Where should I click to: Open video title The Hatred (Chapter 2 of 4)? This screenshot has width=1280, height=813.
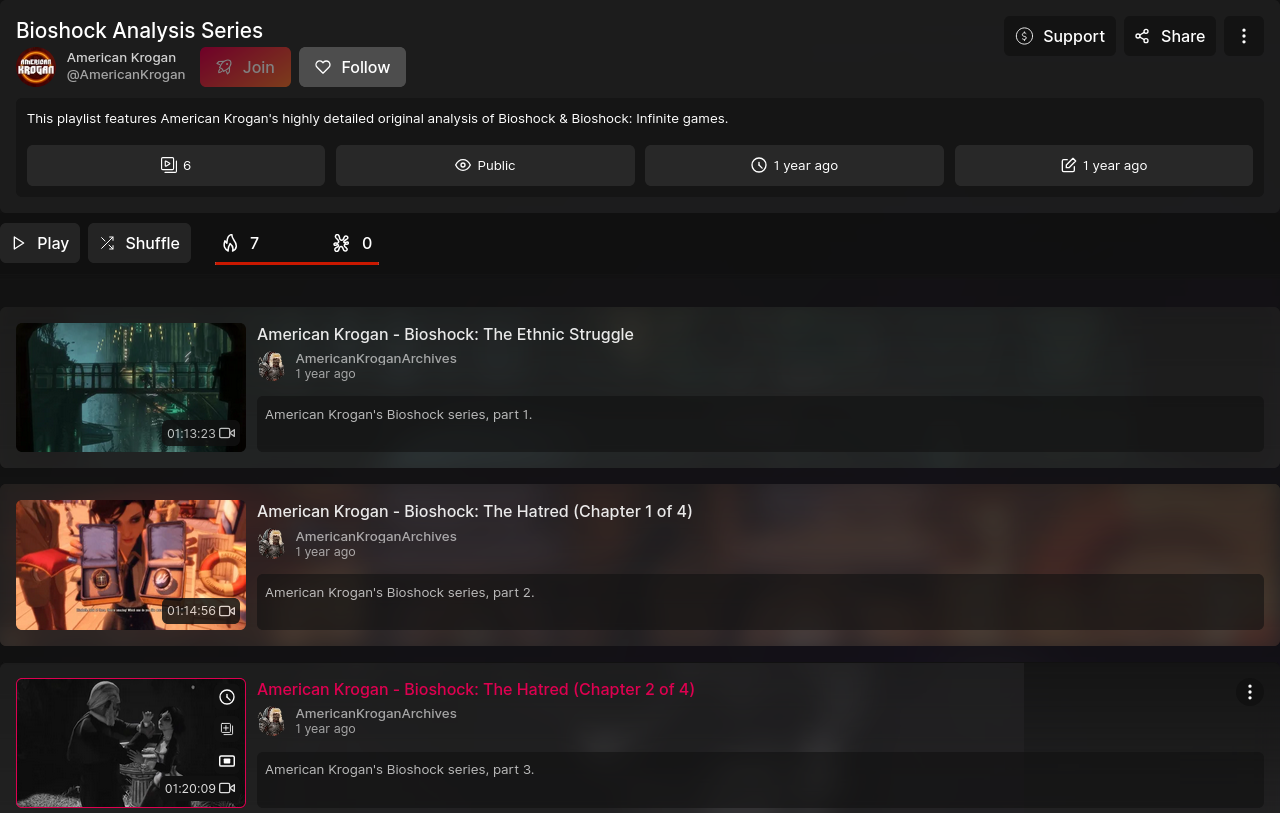(476, 689)
